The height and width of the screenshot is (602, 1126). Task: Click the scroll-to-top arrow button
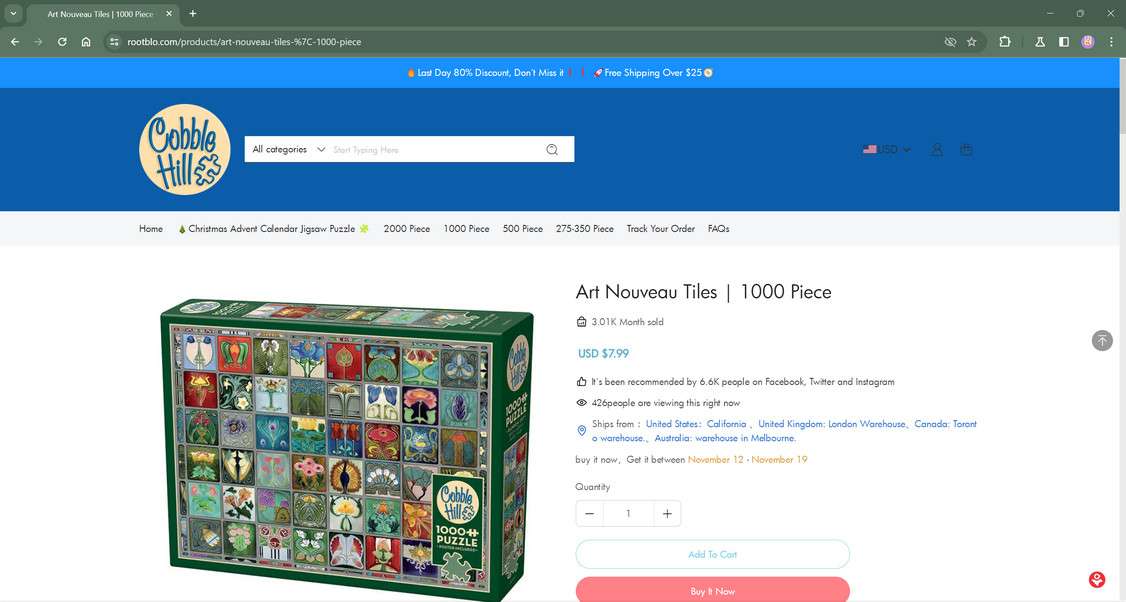[1102, 341]
